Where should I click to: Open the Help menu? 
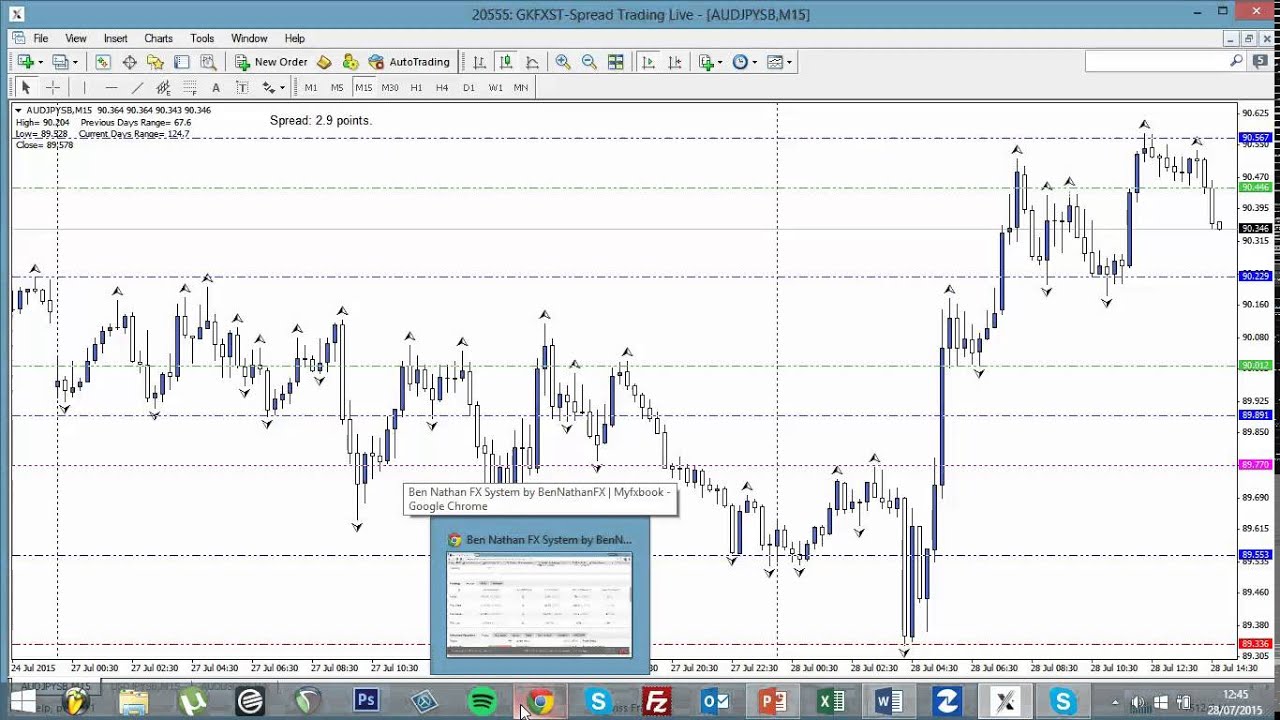click(295, 38)
